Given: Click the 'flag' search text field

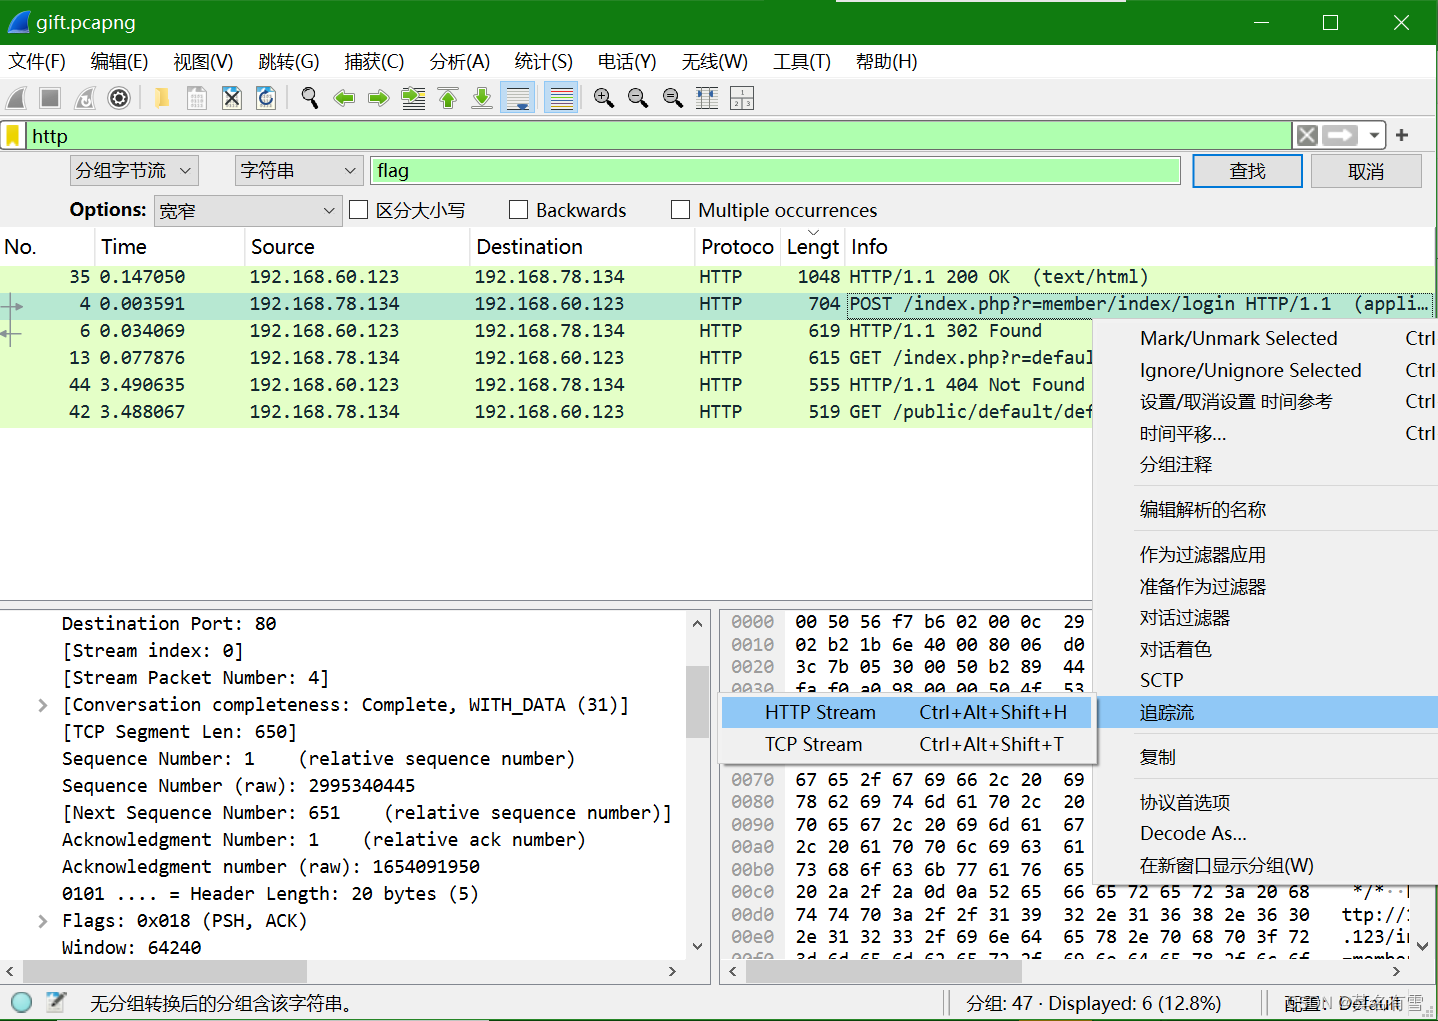Looking at the screenshot, I should 775,171.
